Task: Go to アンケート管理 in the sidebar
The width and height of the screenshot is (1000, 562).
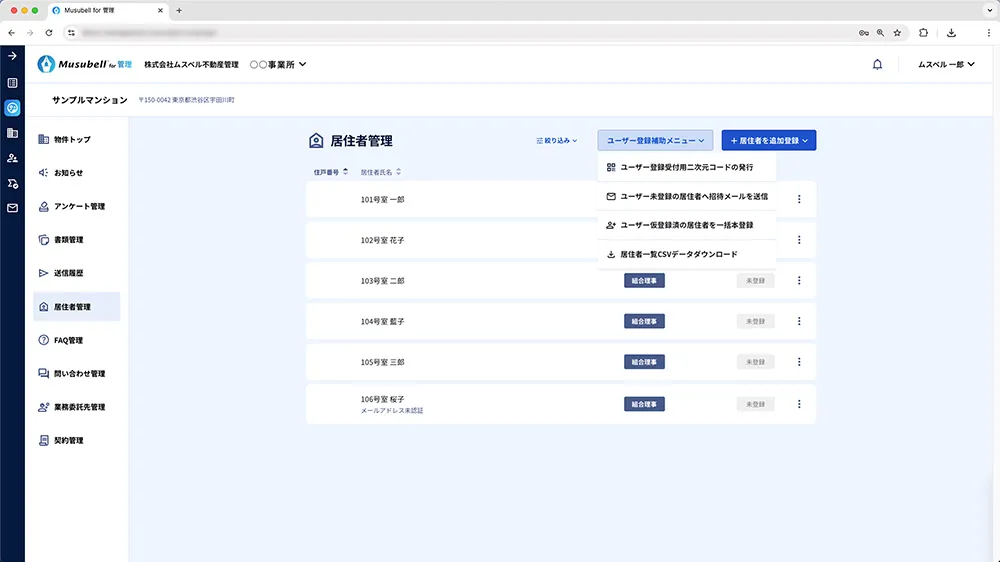Action: [78, 207]
